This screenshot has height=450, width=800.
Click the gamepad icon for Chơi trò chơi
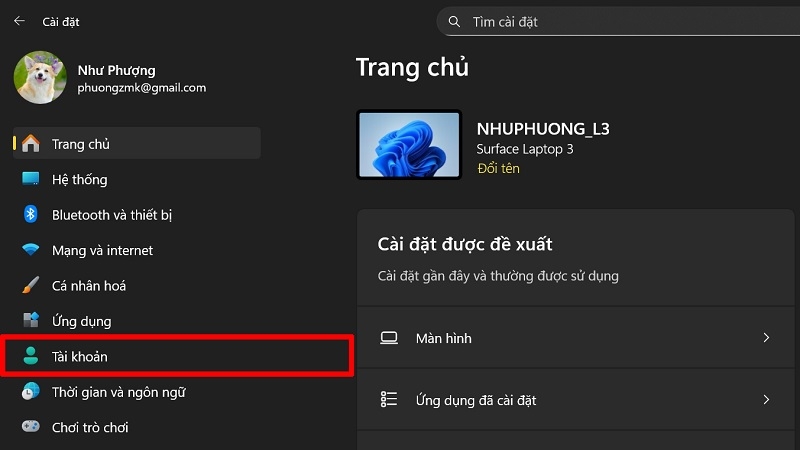pyautogui.click(x=31, y=426)
